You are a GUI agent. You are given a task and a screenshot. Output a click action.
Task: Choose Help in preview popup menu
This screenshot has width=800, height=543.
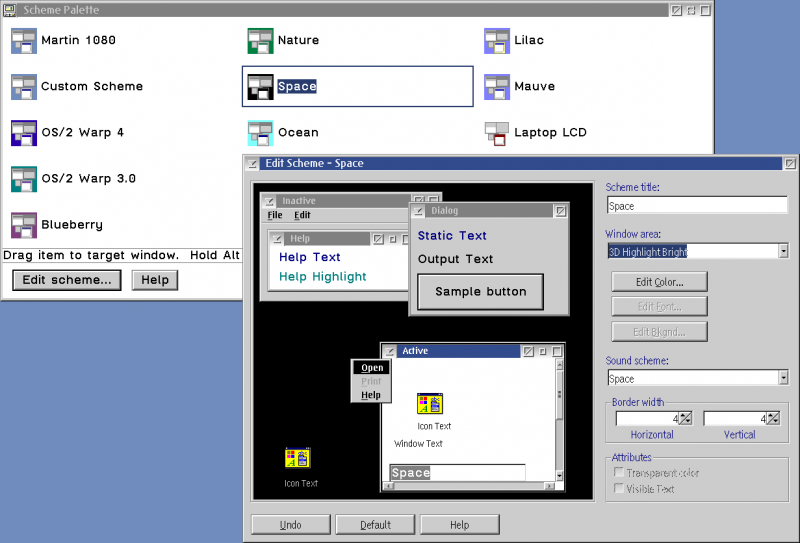pyautogui.click(x=371, y=395)
